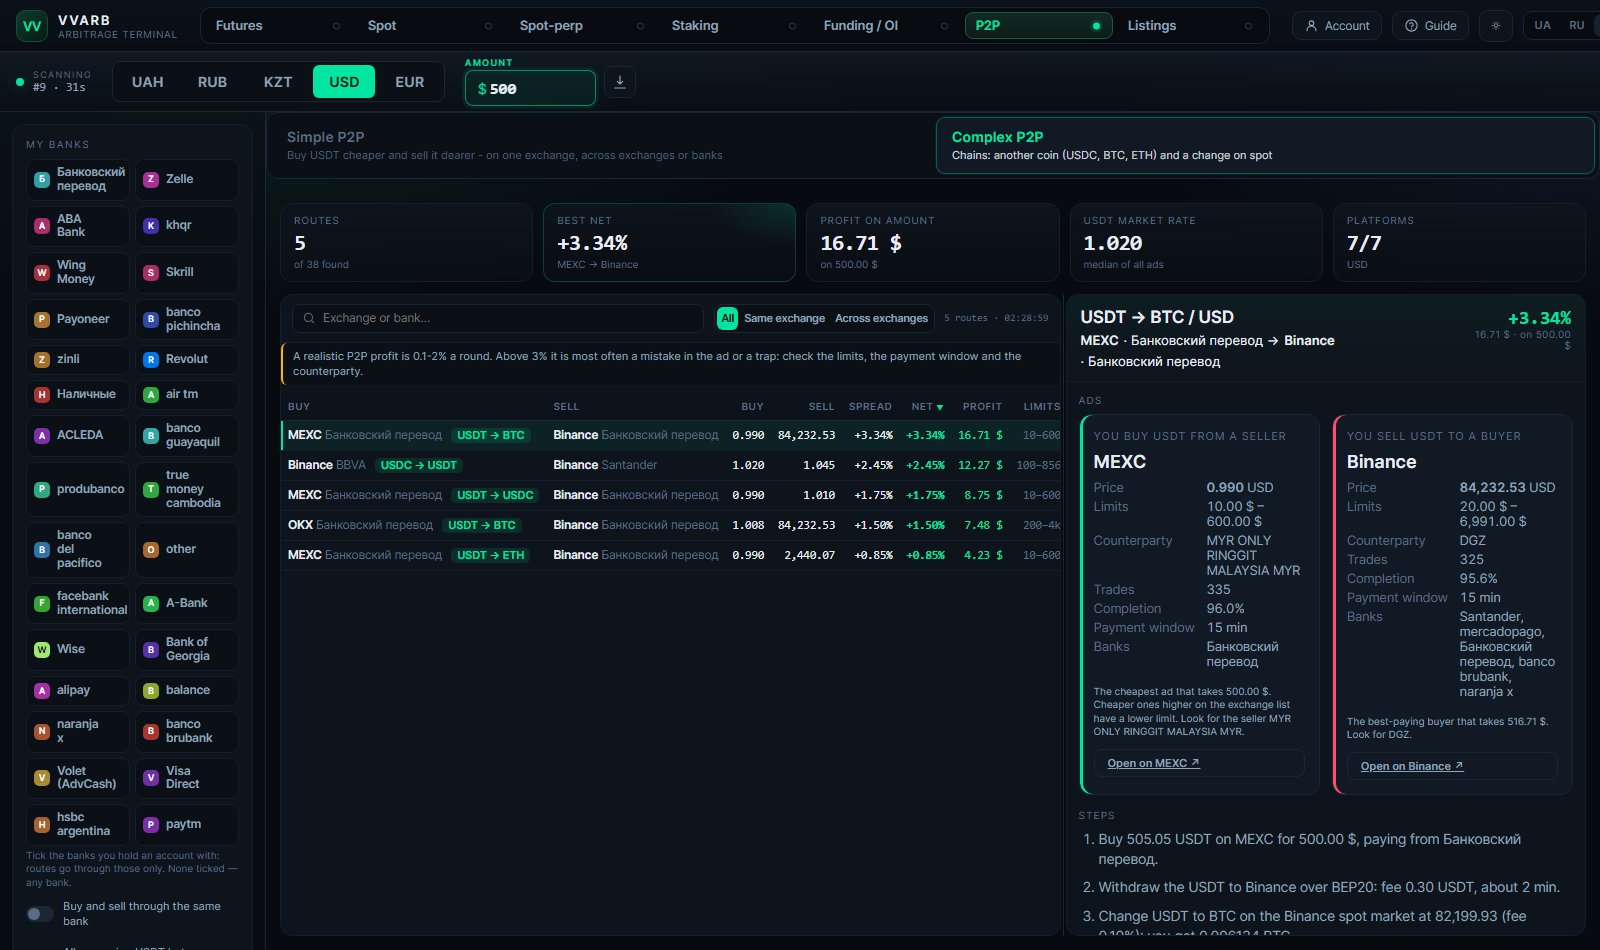Open the Staking tab
The image size is (1600, 950).
click(733, 26)
